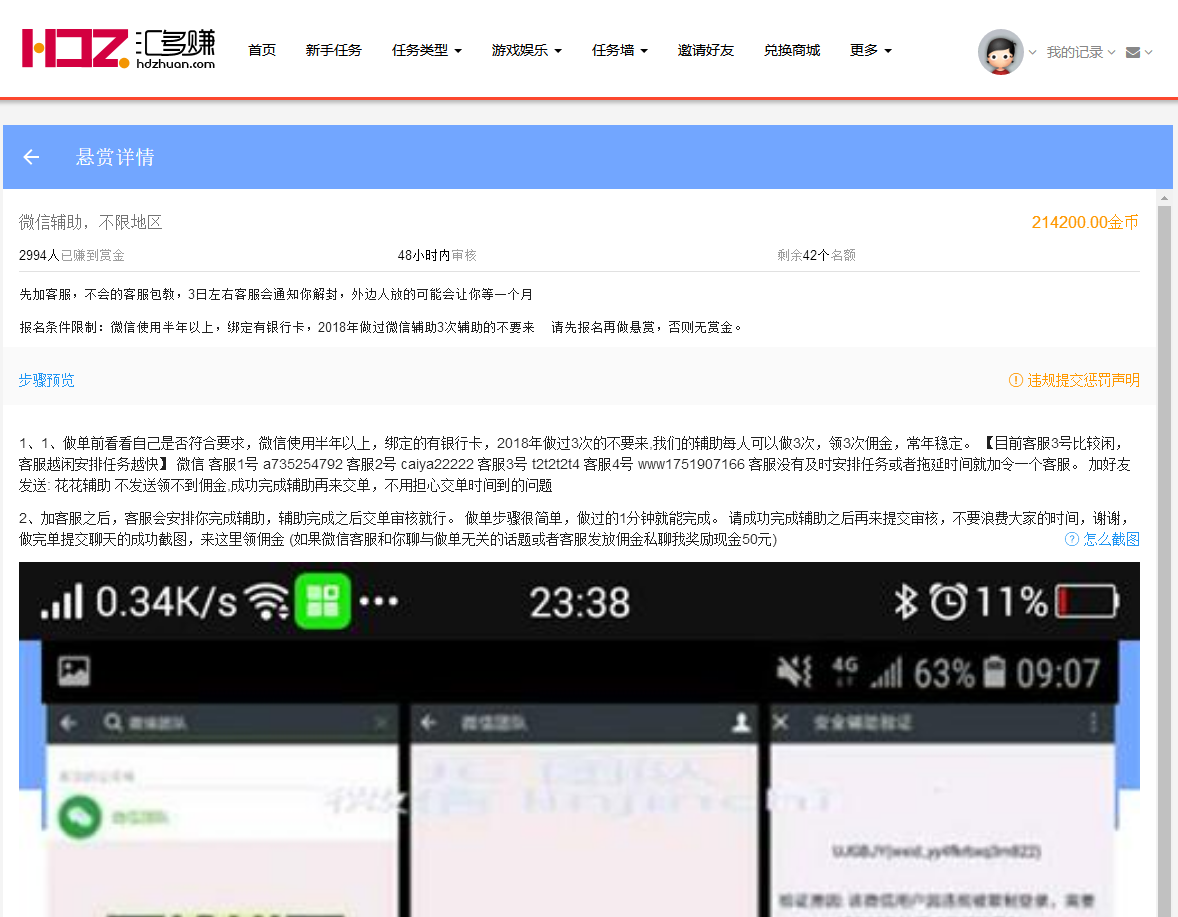Open the 新手任务 page

pos(334,50)
